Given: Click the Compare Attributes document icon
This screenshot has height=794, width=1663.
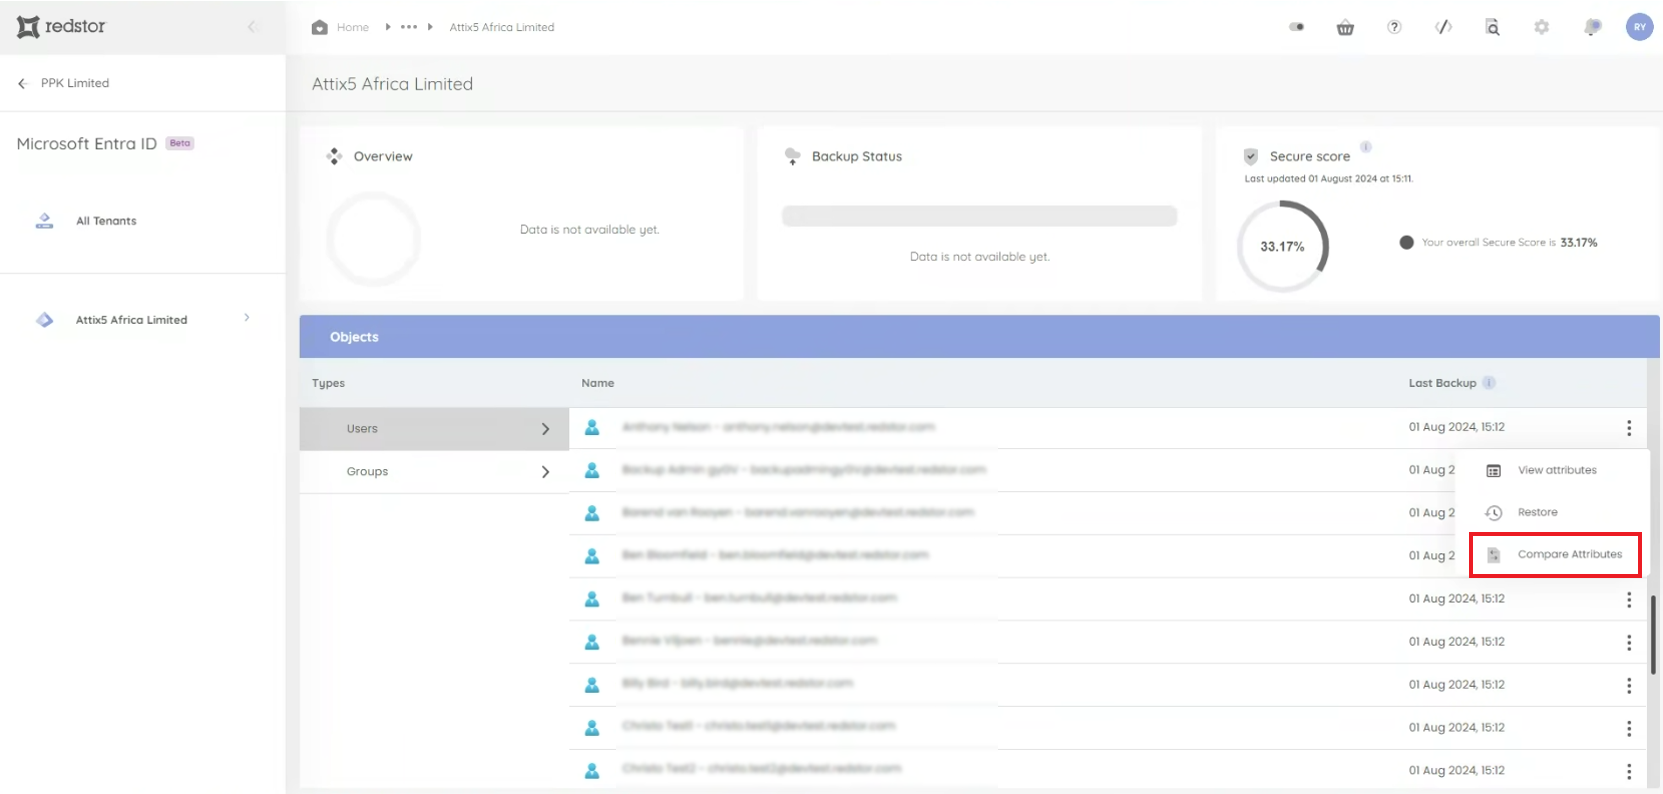Looking at the screenshot, I should [1493, 555].
